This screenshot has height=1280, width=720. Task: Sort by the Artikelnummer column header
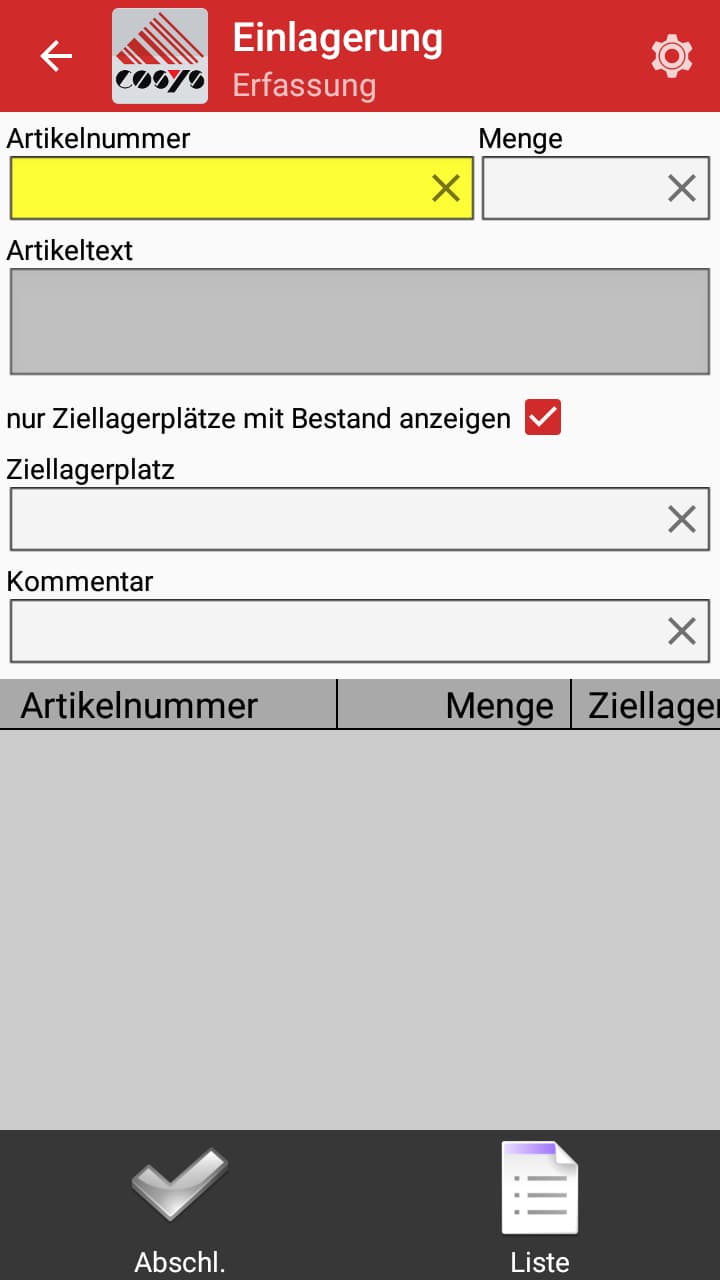coord(168,705)
